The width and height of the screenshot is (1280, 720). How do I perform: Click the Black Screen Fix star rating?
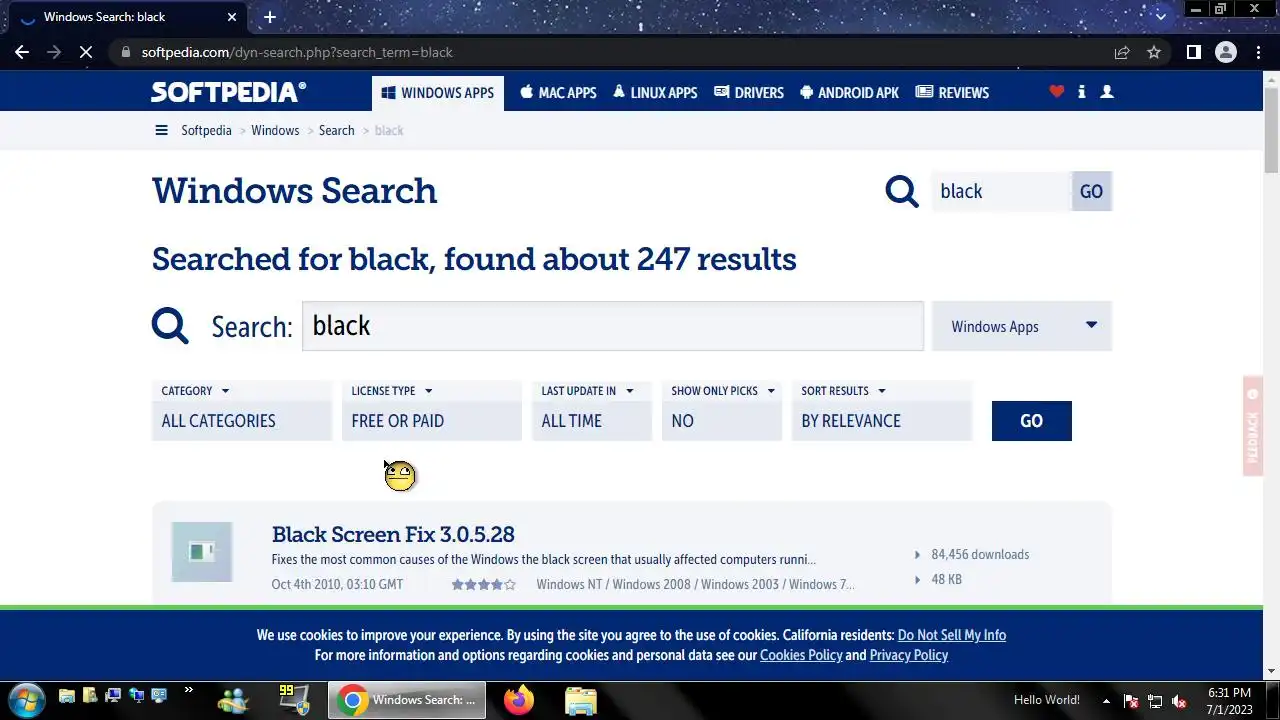click(x=483, y=584)
